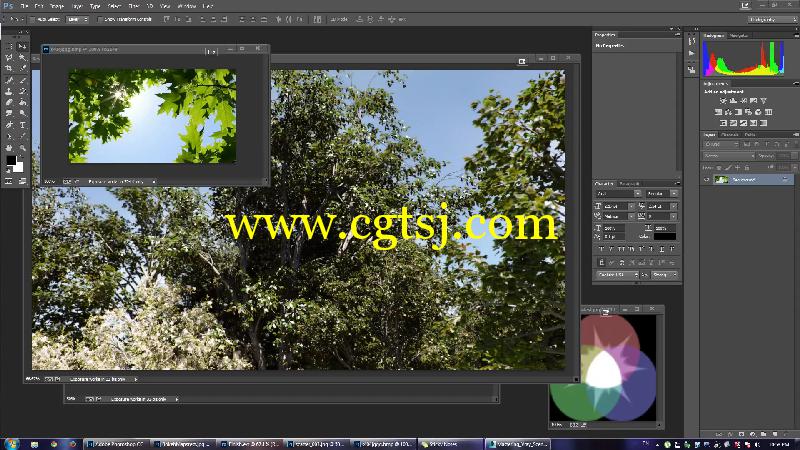Open the Image menu

(x=56, y=6)
